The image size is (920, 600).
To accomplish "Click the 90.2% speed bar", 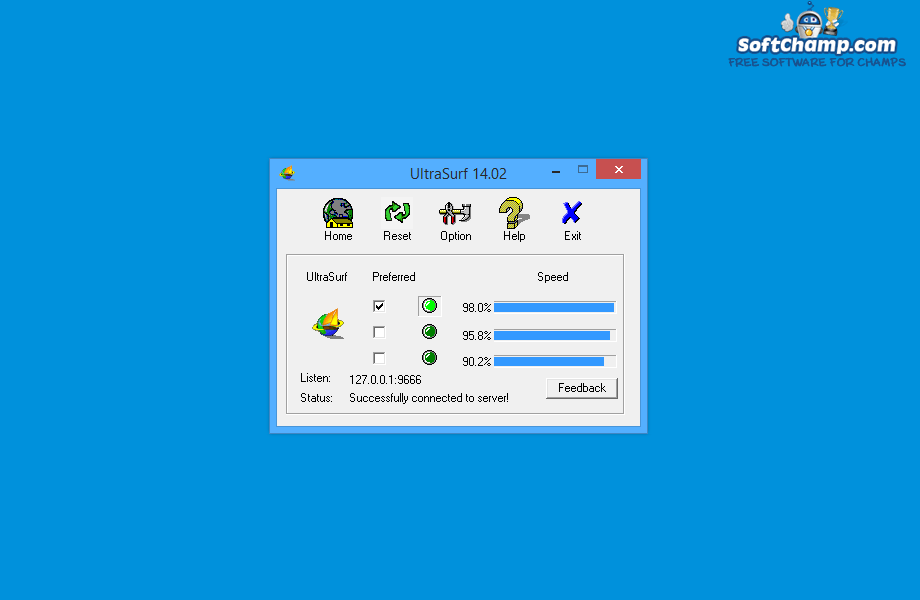I will [x=555, y=361].
